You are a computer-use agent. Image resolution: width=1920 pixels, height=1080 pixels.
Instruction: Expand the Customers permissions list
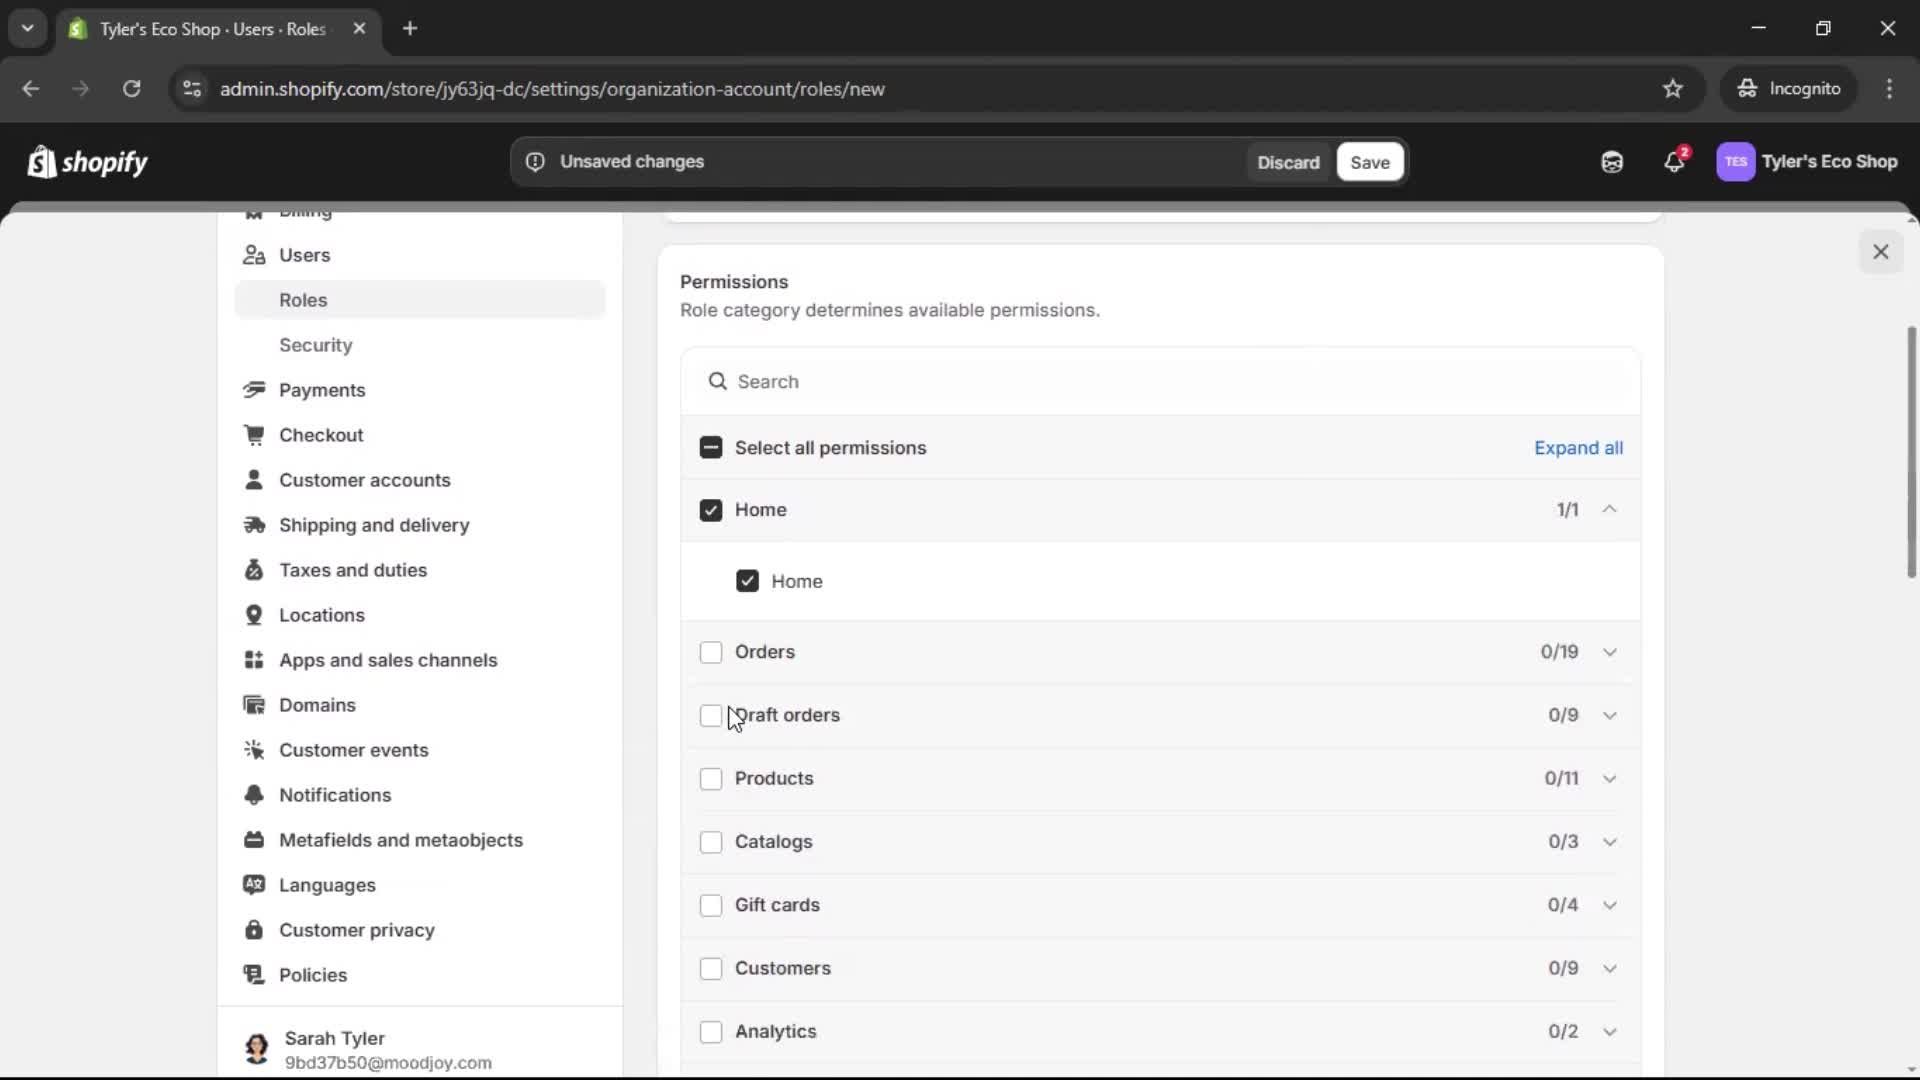[1610, 968]
